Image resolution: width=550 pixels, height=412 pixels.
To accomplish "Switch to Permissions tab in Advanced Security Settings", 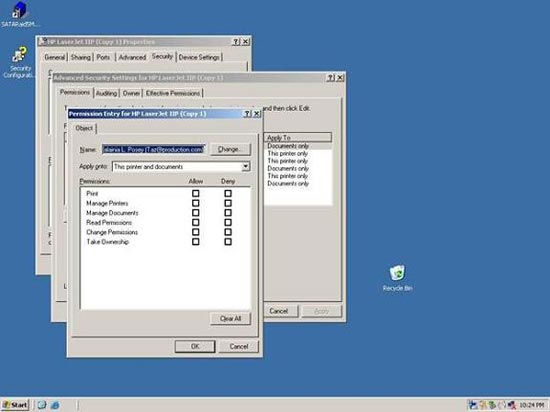I will 75,92.
